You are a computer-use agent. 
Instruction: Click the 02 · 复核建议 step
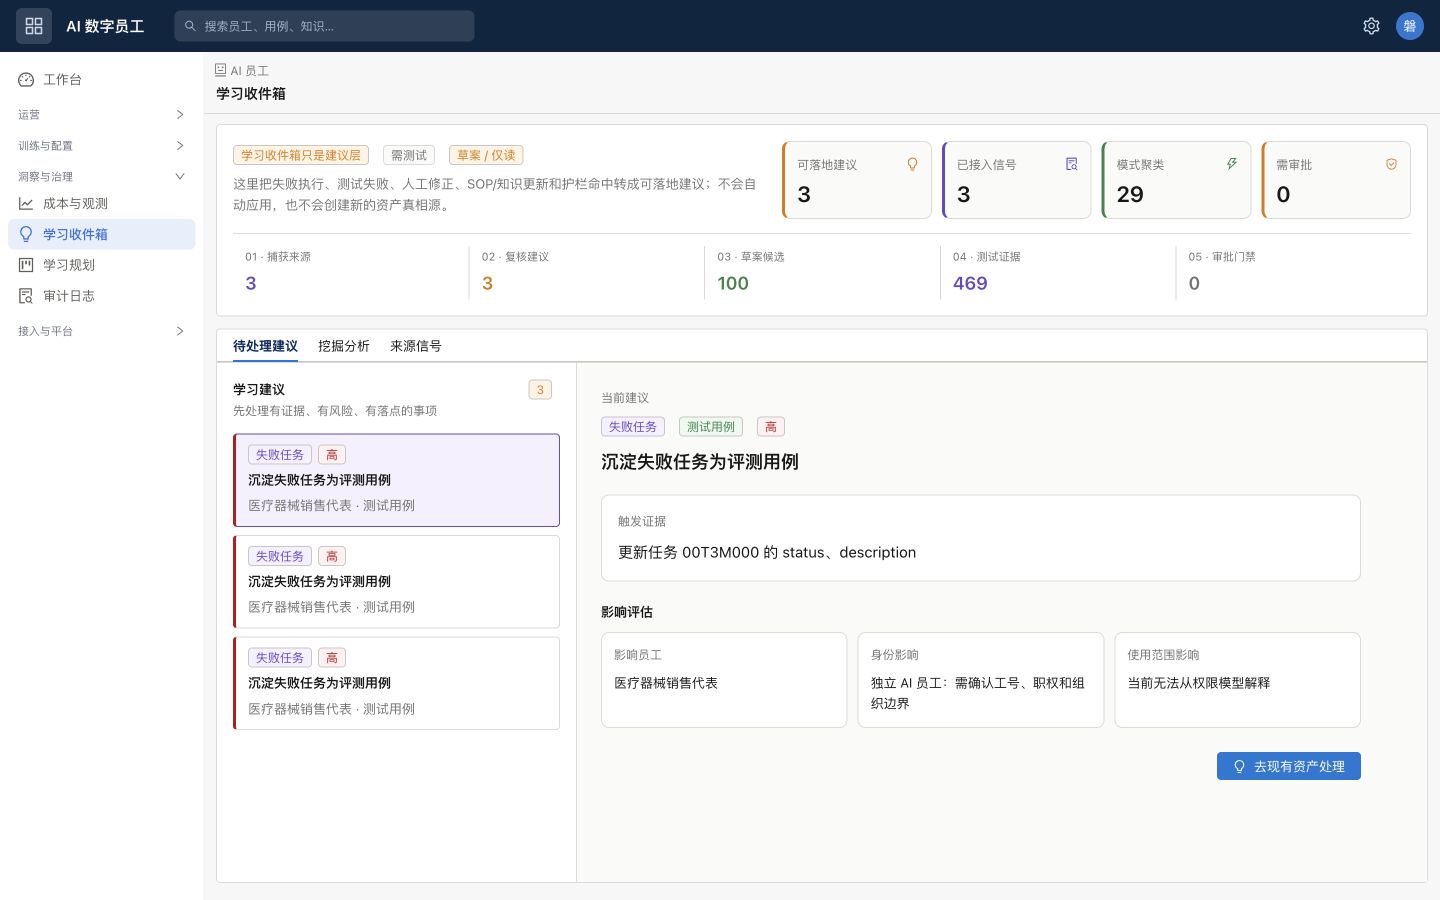tap(586, 272)
